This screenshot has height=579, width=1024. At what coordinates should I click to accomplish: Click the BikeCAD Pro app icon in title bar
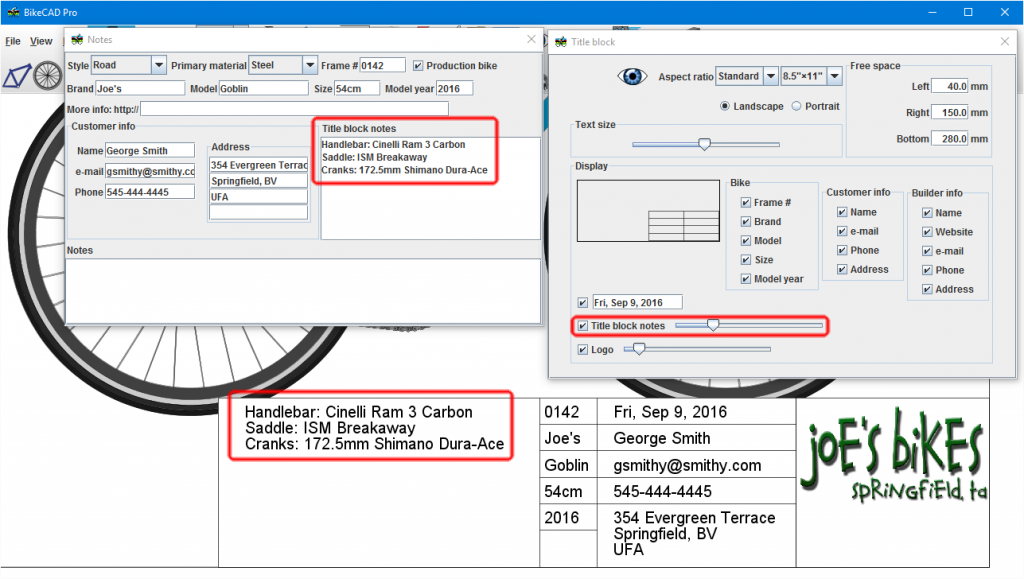coord(12,12)
